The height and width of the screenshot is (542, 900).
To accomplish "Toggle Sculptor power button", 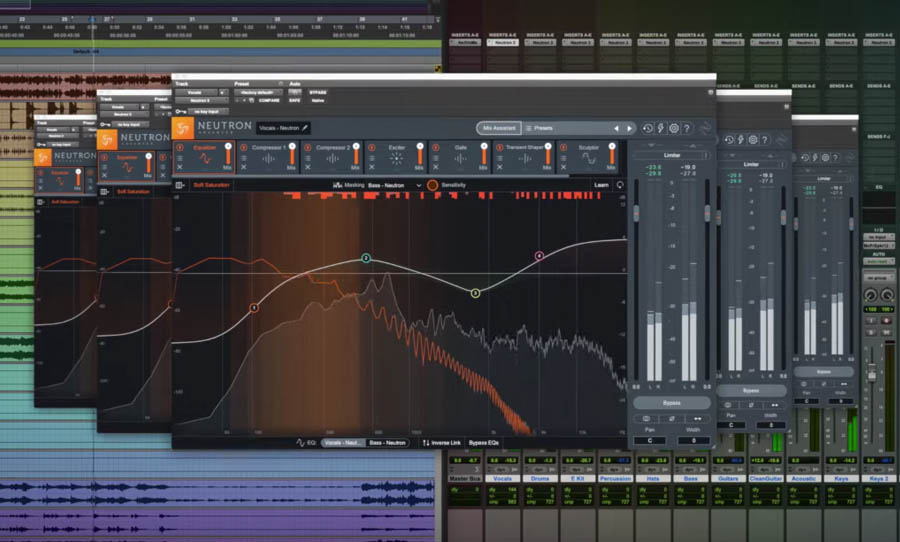I will [564, 148].
